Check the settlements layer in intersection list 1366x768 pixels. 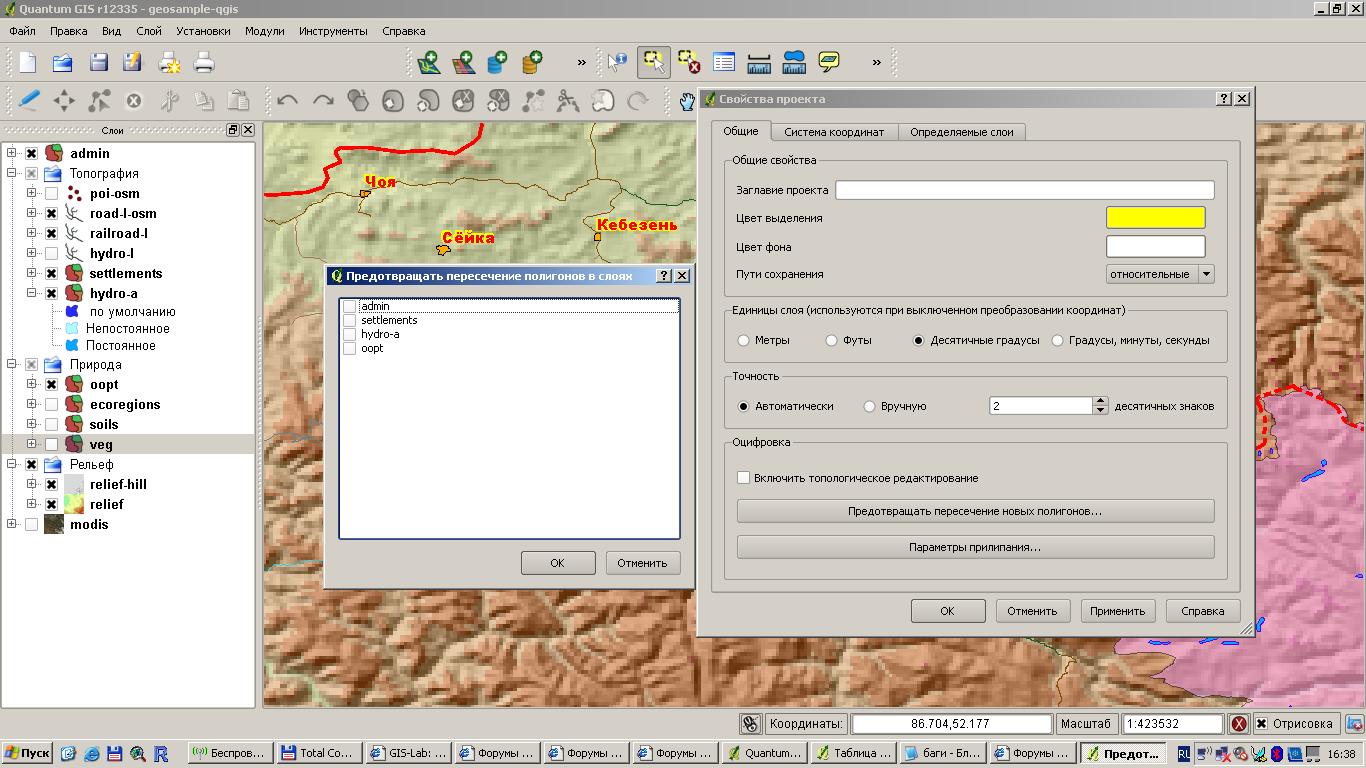(349, 320)
